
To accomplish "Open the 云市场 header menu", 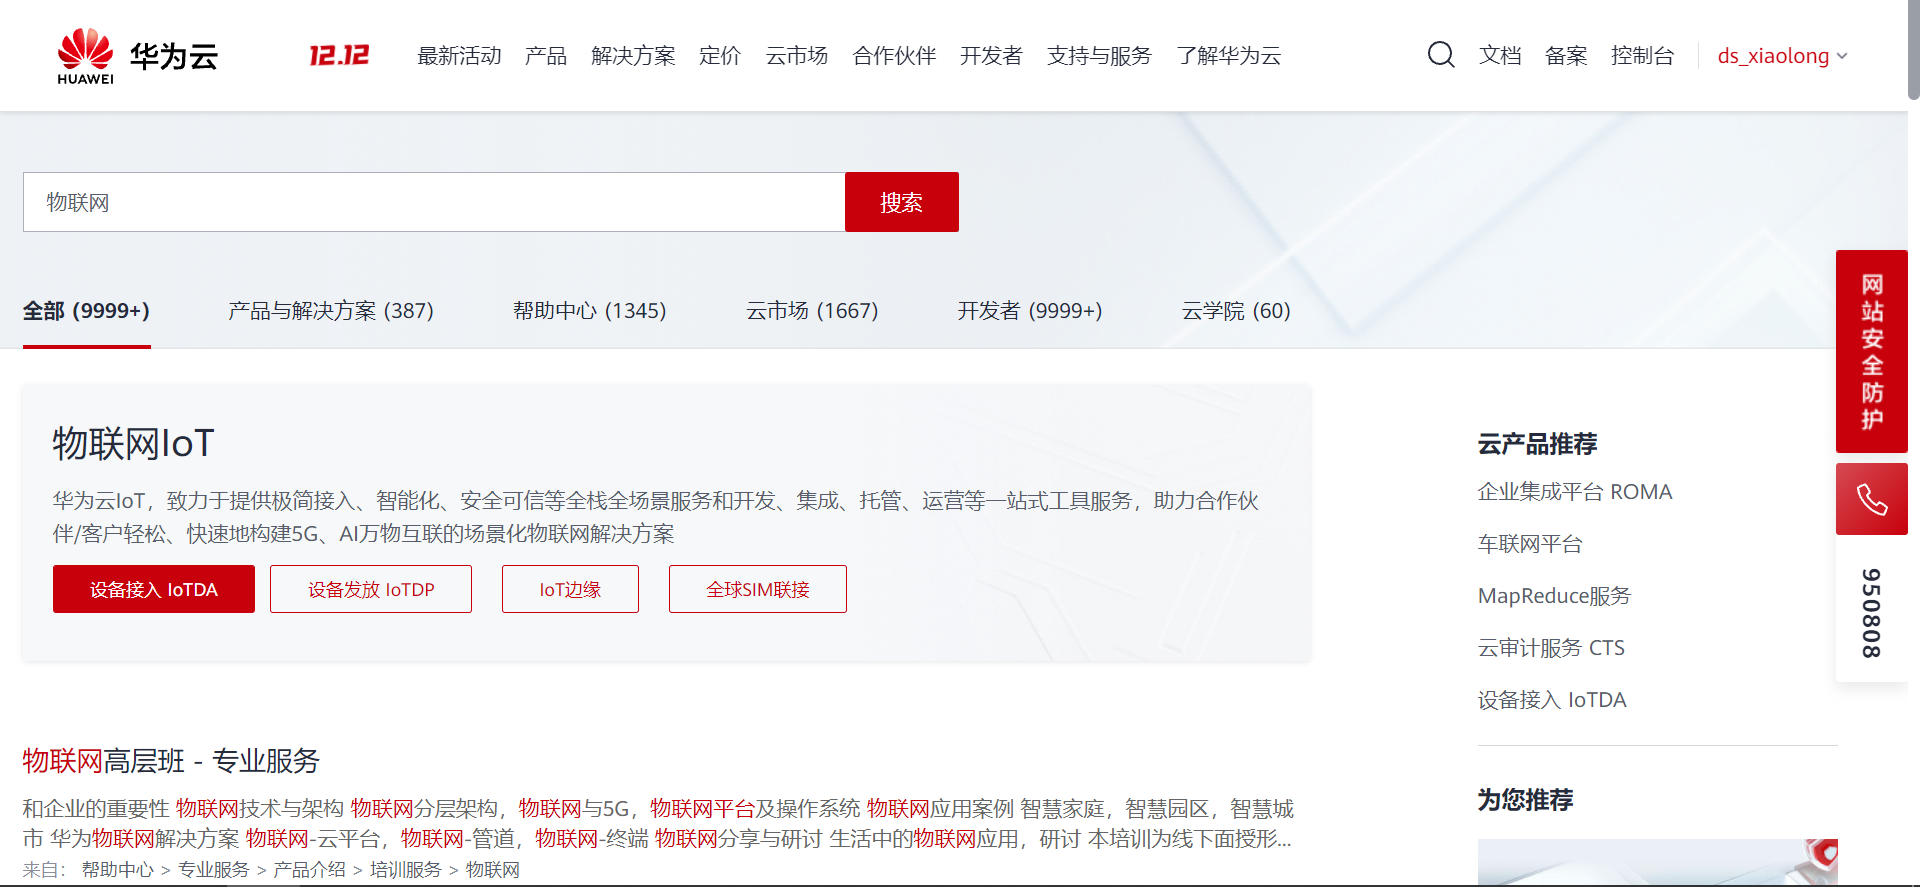I will click(x=797, y=56).
